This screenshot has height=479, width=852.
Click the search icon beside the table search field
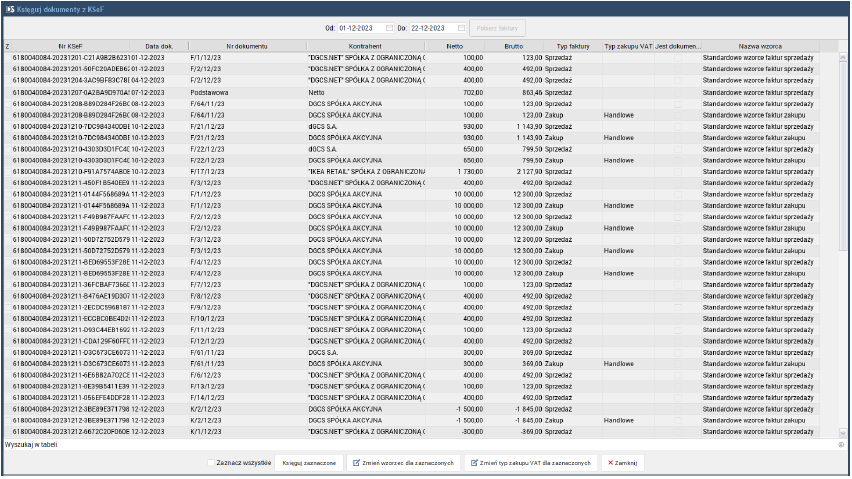click(841, 444)
